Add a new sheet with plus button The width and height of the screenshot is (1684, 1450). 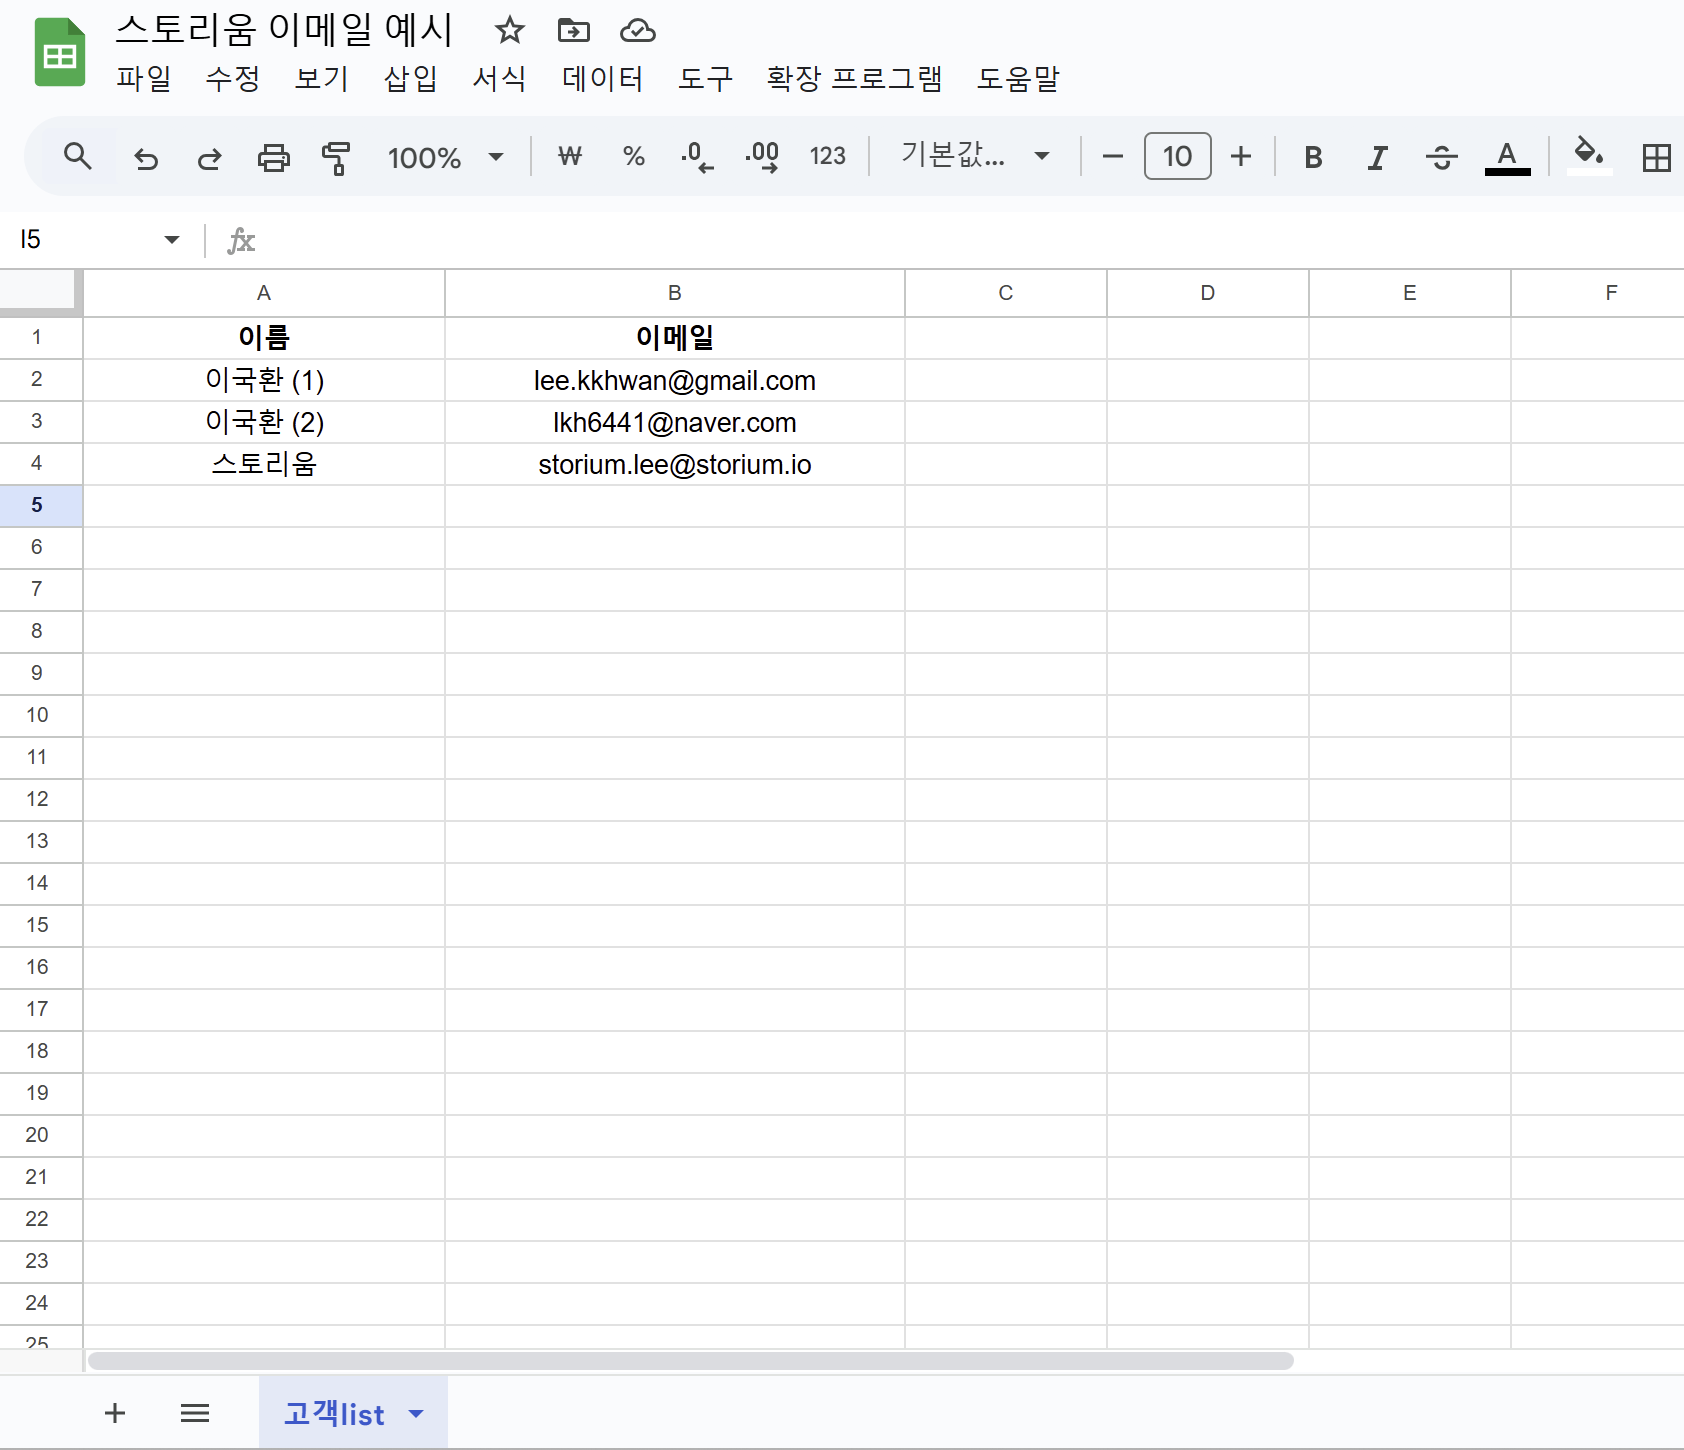point(115,1412)
